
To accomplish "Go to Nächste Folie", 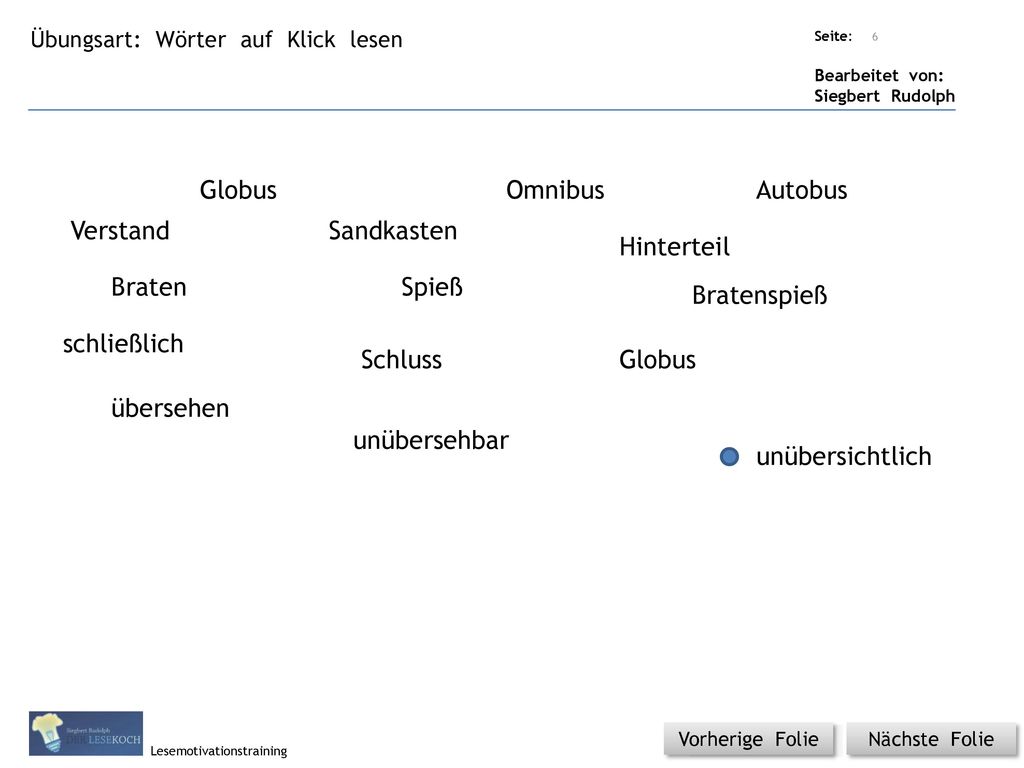I will [931, 739].
